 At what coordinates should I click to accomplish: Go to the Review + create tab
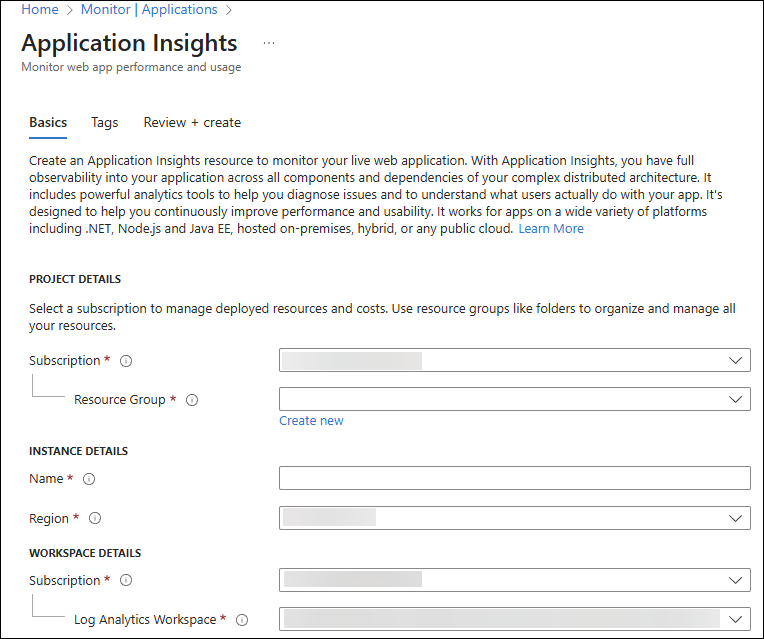[x=192, y=122]
